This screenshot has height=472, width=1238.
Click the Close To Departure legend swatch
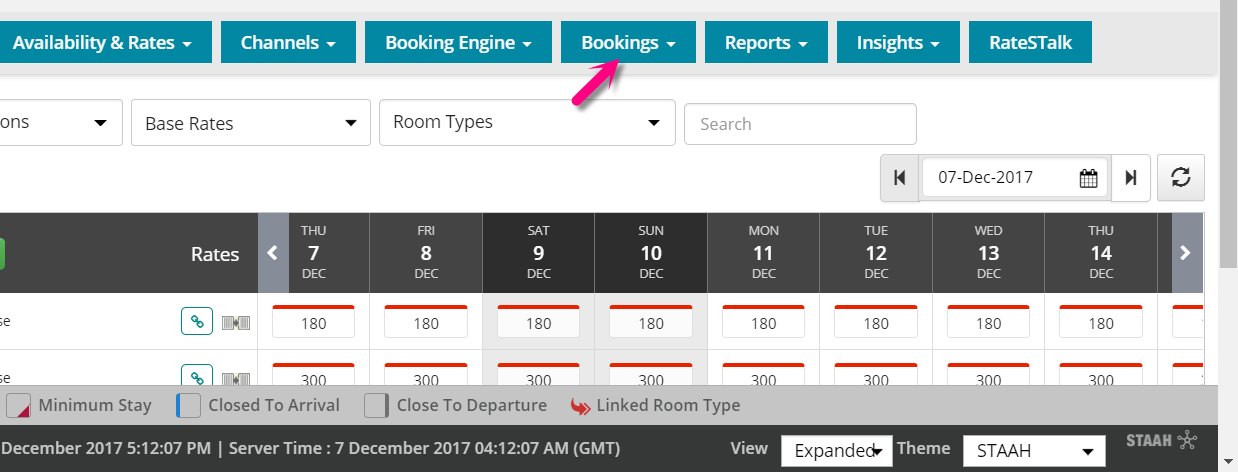click(376, 406)
